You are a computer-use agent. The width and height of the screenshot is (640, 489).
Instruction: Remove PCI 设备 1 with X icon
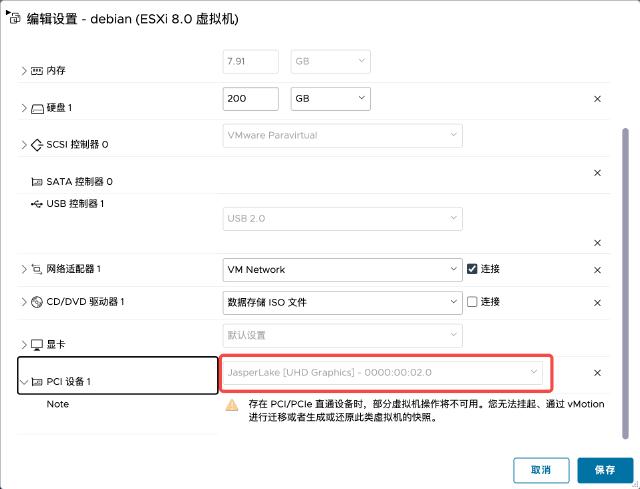(x=597, y=373)
